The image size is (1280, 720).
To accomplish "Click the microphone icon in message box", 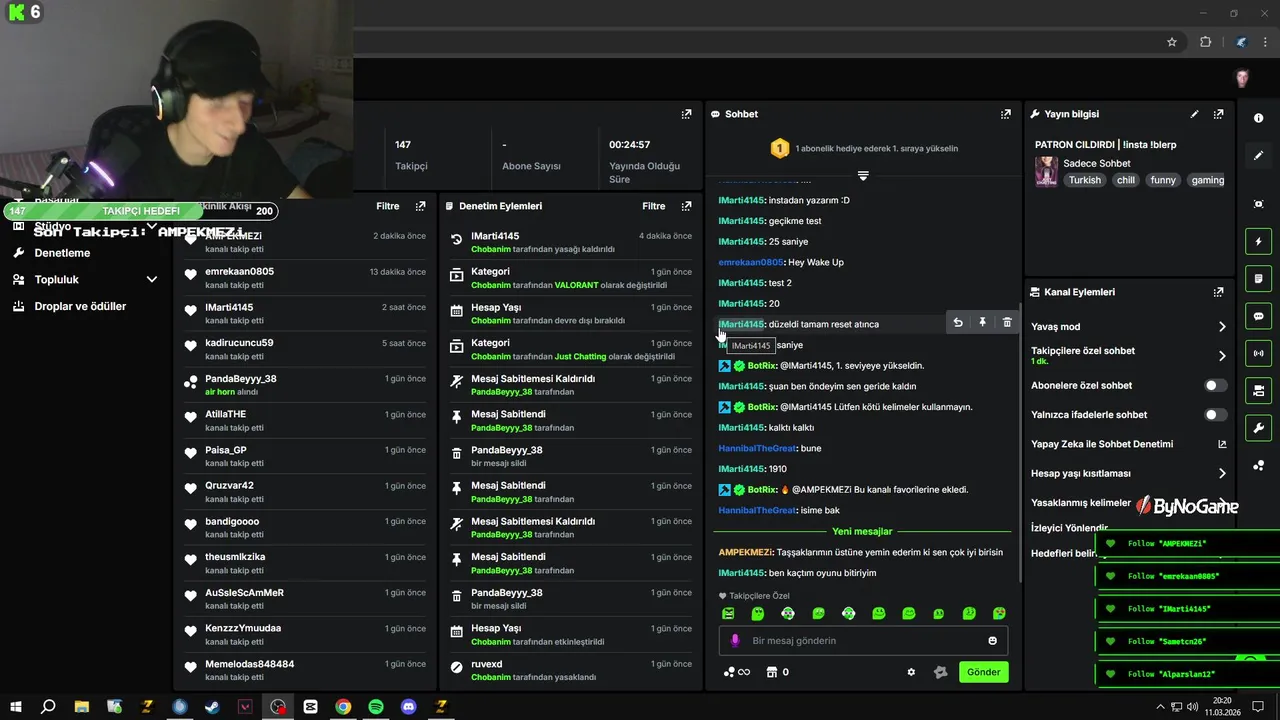I will click(735, 641).
